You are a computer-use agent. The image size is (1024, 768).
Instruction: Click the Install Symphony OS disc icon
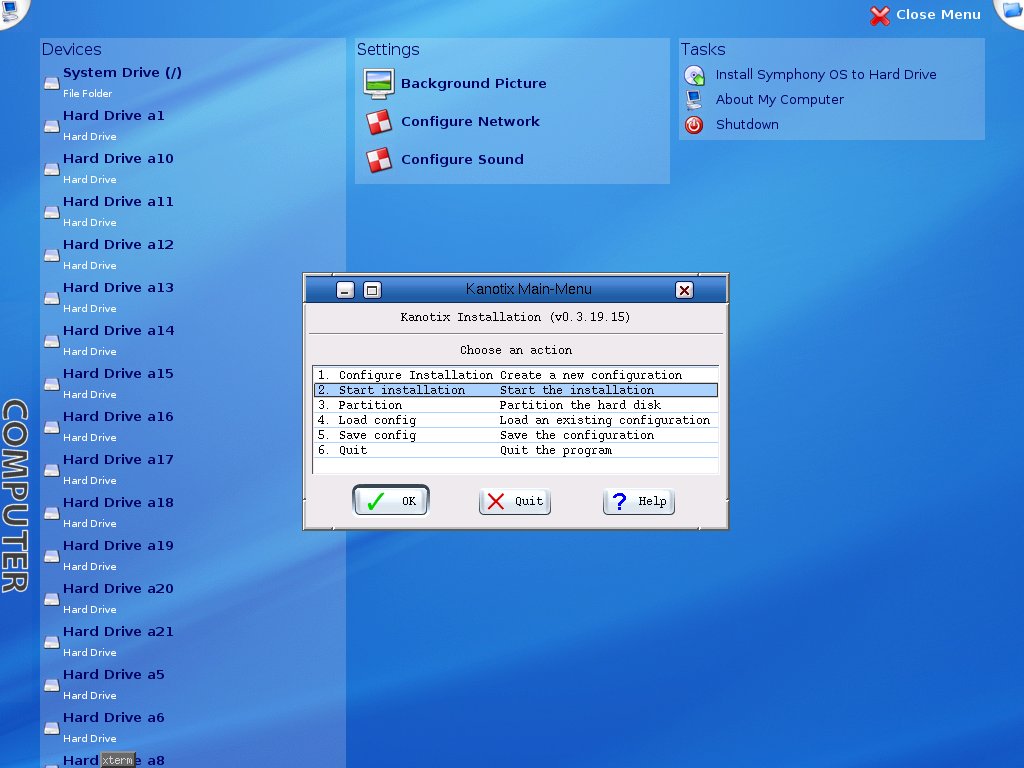[694, 75]
